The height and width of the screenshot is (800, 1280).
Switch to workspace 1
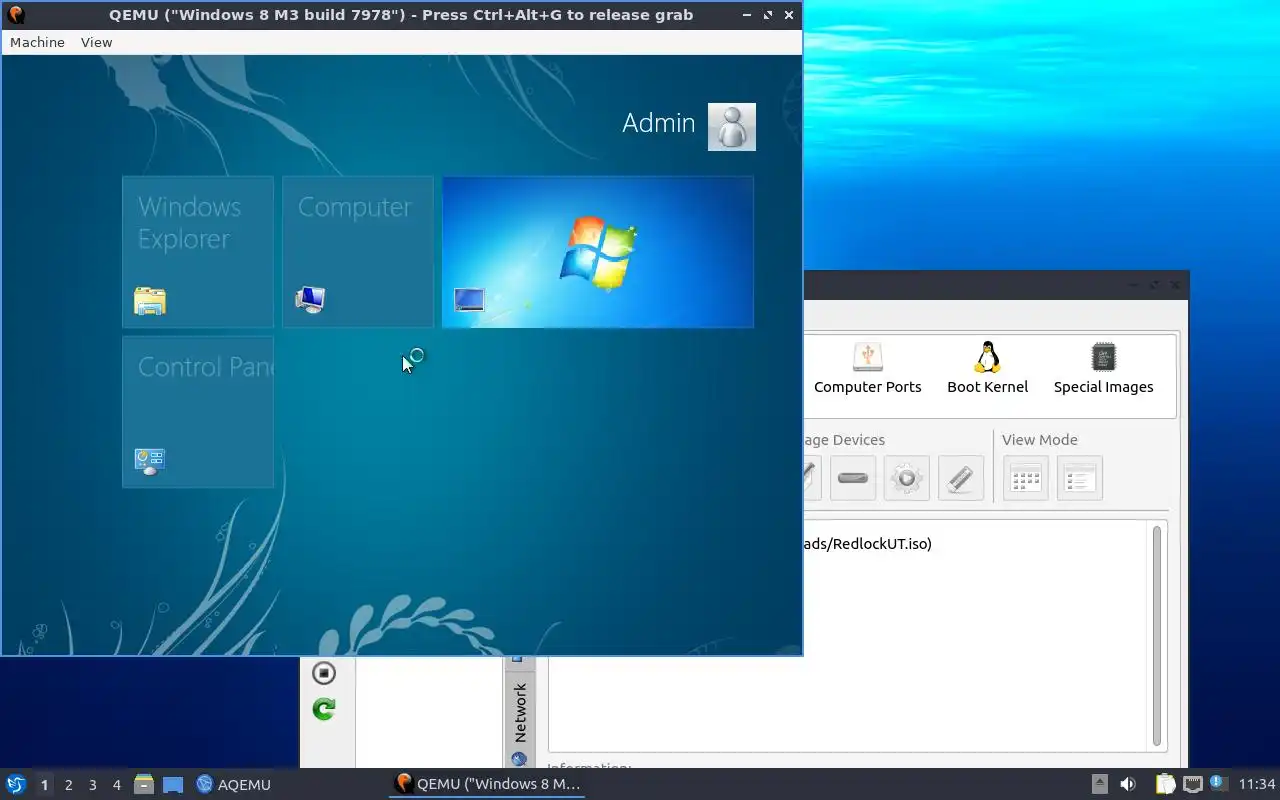[44, 785]
